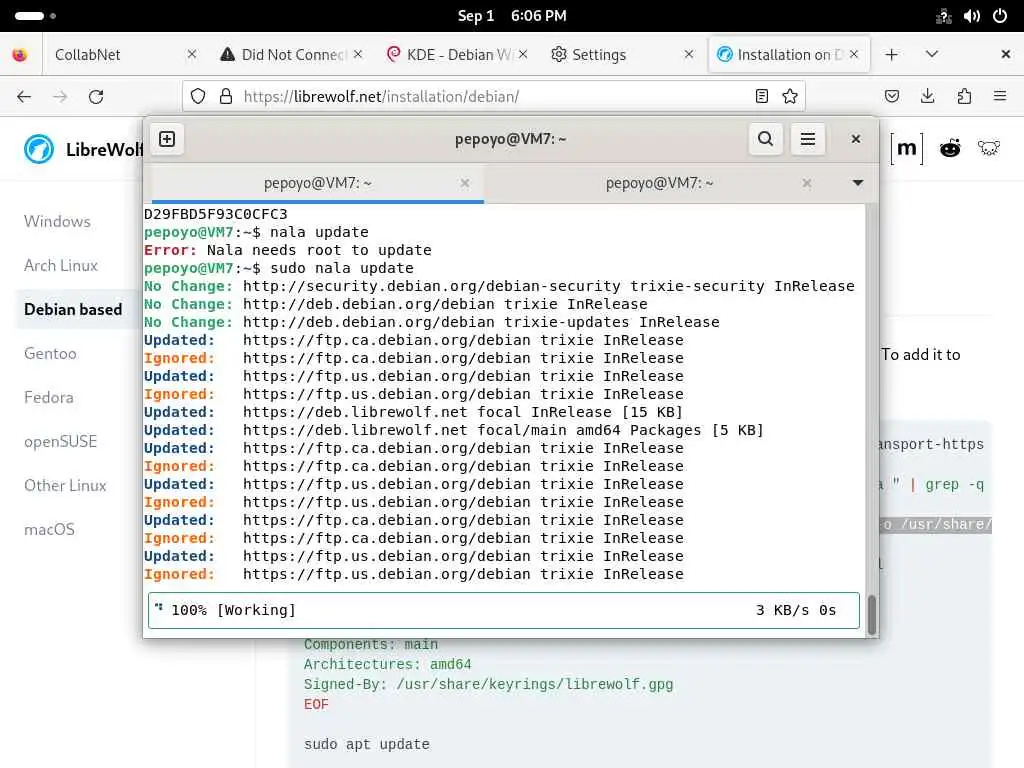This screenshot has height=768, width=1024.
Task: Close the KDE - Debian Wiki tab
Action: [x=523, y=54]
